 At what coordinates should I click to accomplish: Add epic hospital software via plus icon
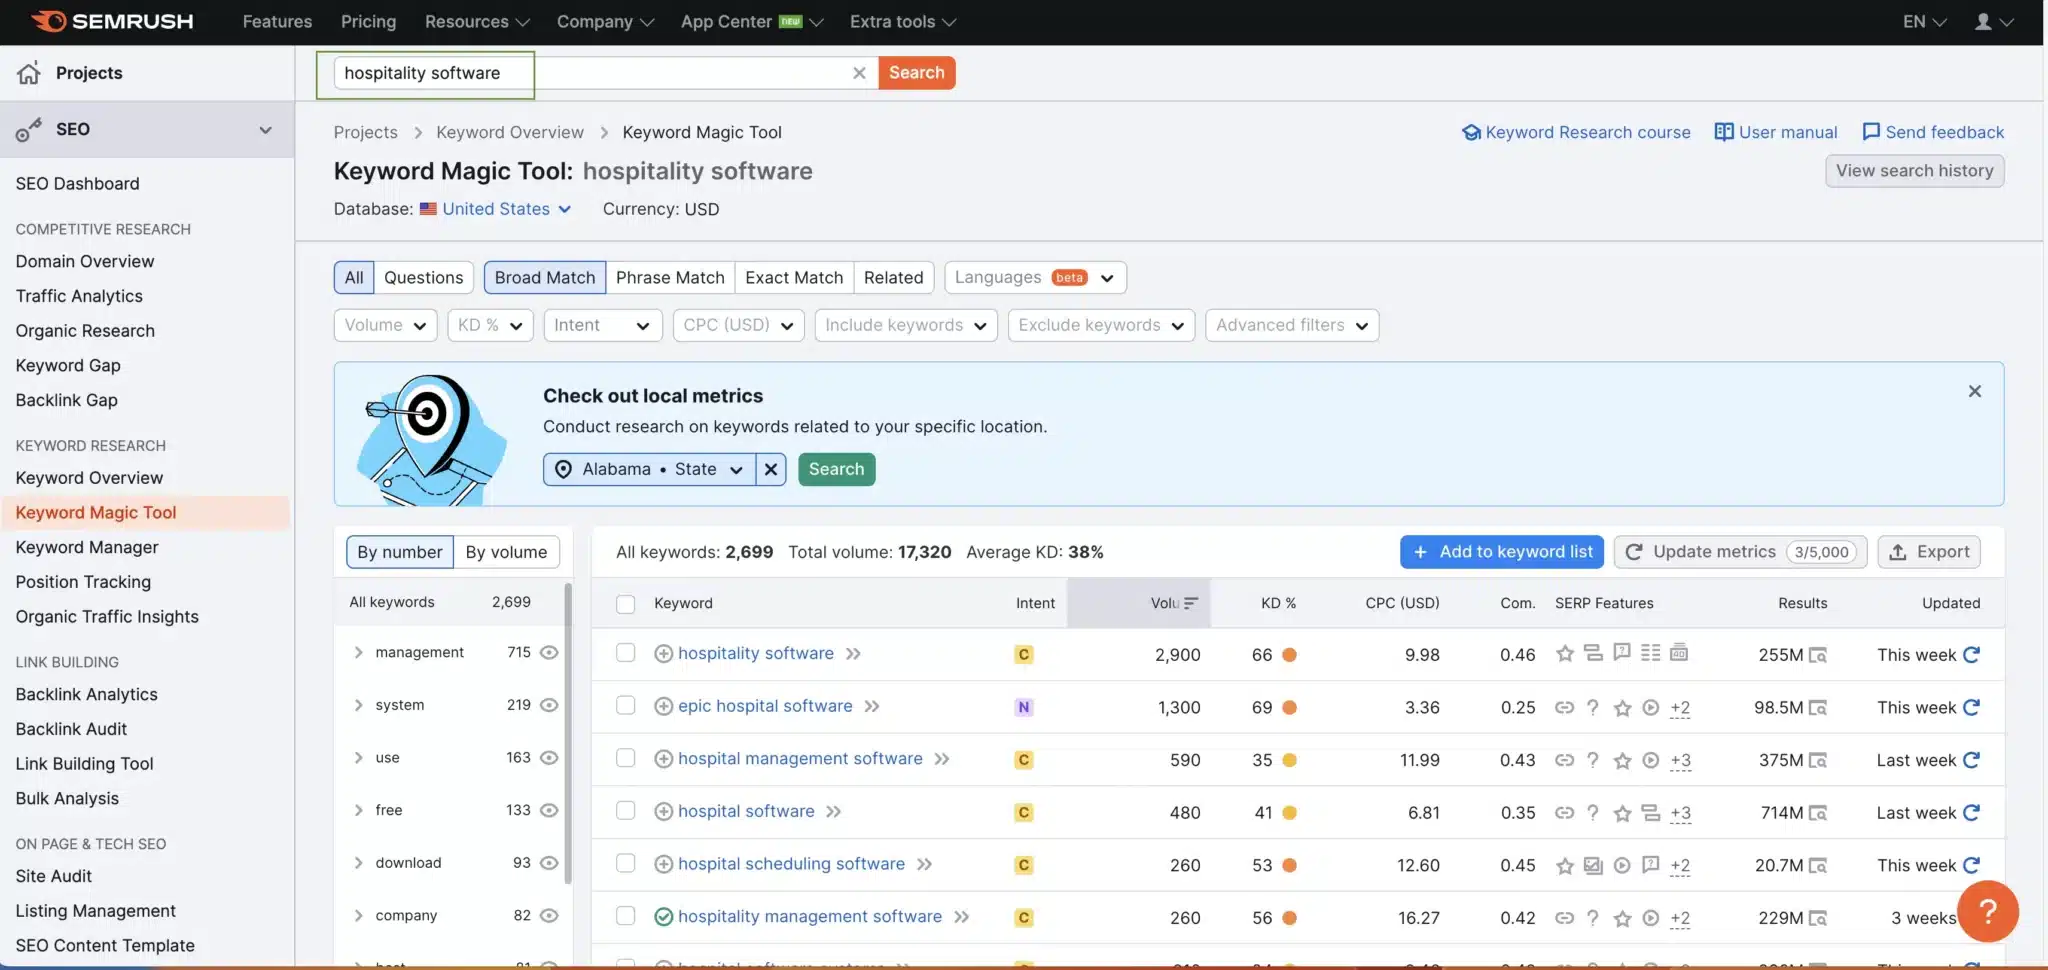[663, 707]
